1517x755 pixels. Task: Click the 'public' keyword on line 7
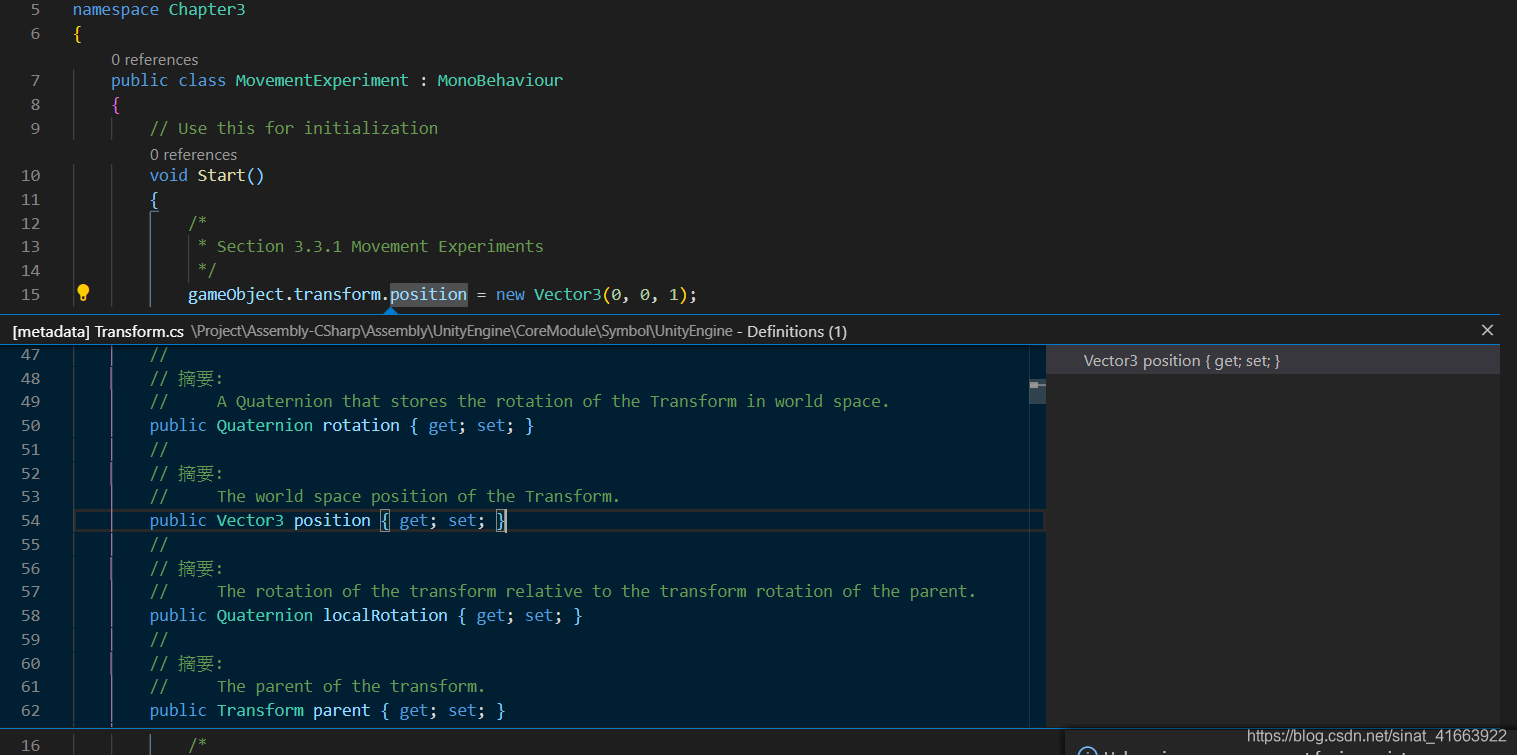pyautogui.click(x=140, y=80)
